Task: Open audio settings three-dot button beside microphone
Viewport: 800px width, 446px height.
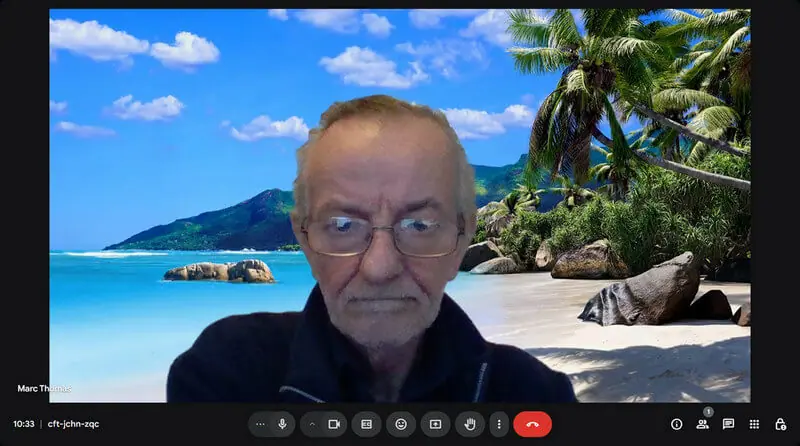Action: (260, 424)
